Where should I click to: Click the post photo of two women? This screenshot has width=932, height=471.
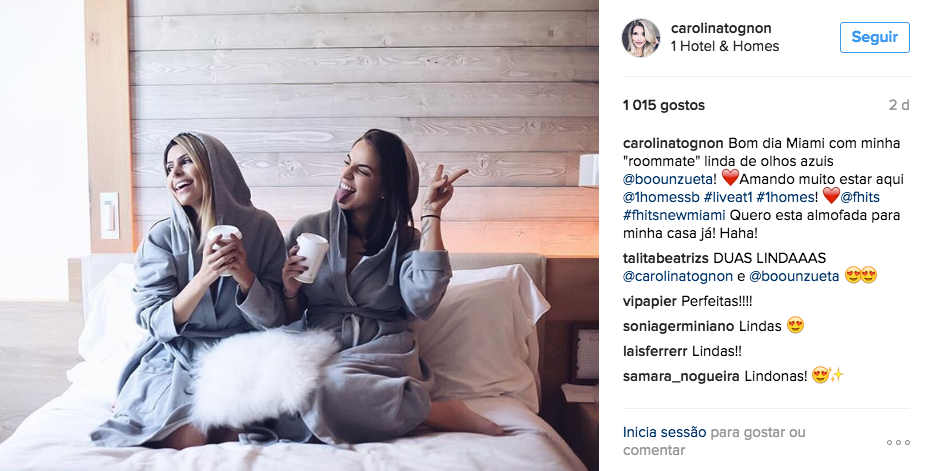299,236
